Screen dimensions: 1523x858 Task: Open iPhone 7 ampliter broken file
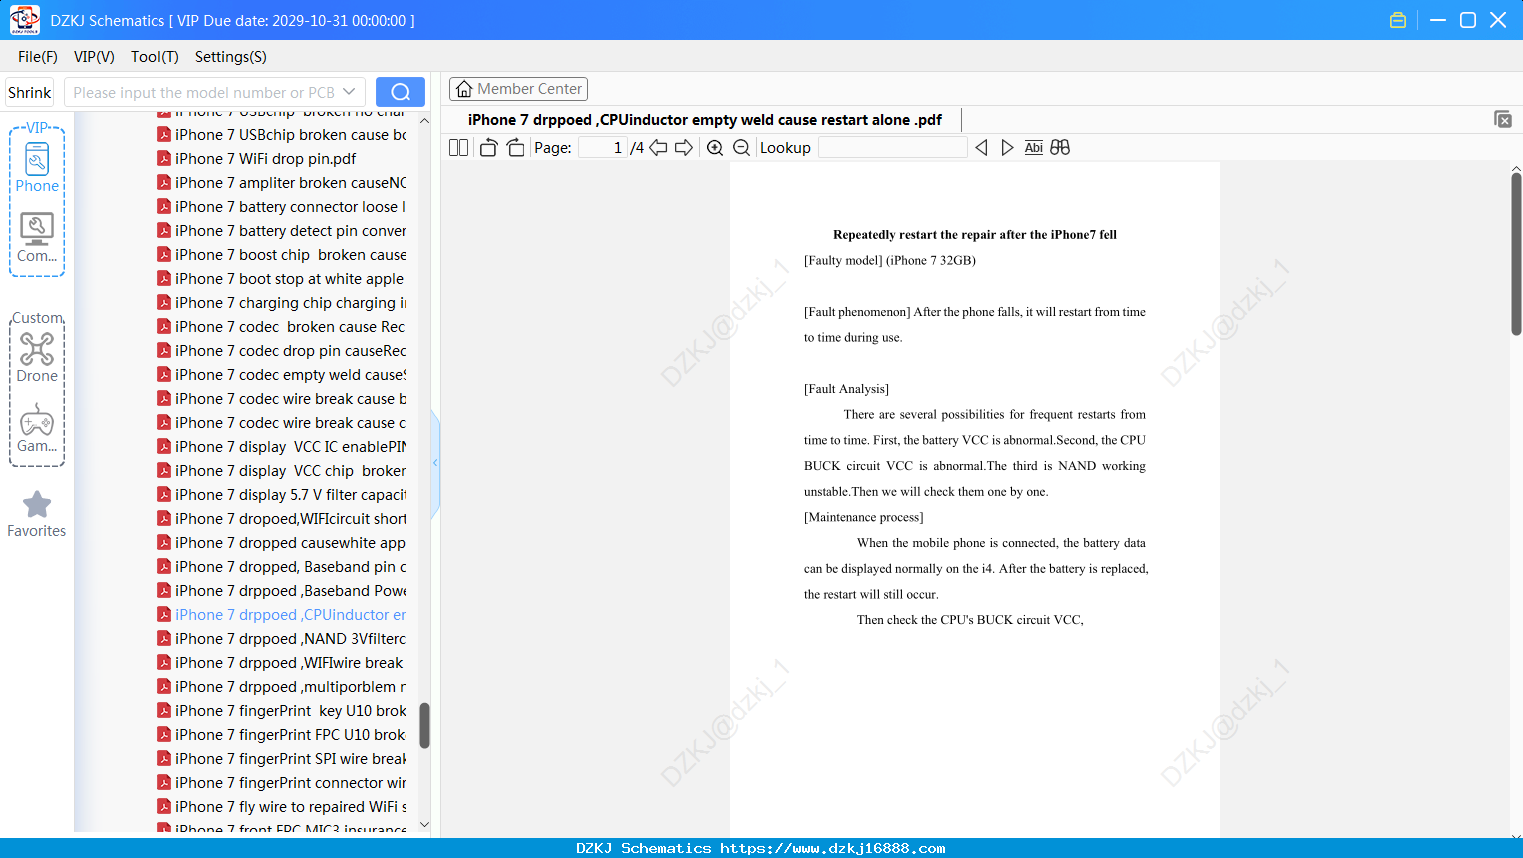tap(281, 183)
